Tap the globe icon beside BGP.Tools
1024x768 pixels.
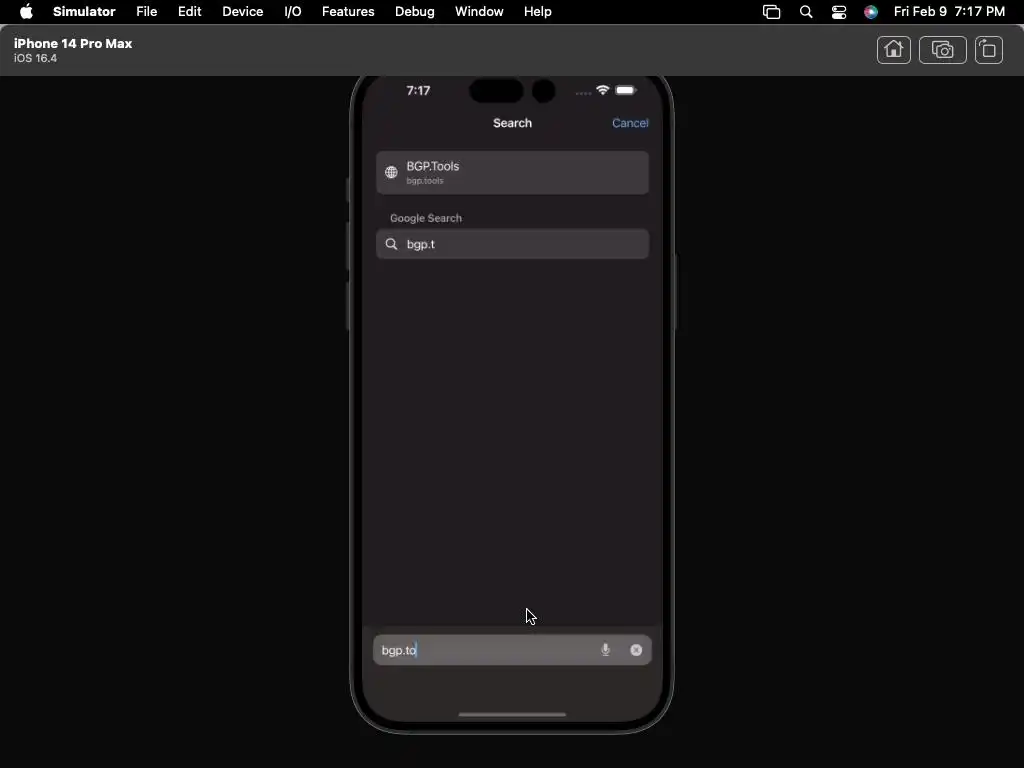tap(391, 172)
